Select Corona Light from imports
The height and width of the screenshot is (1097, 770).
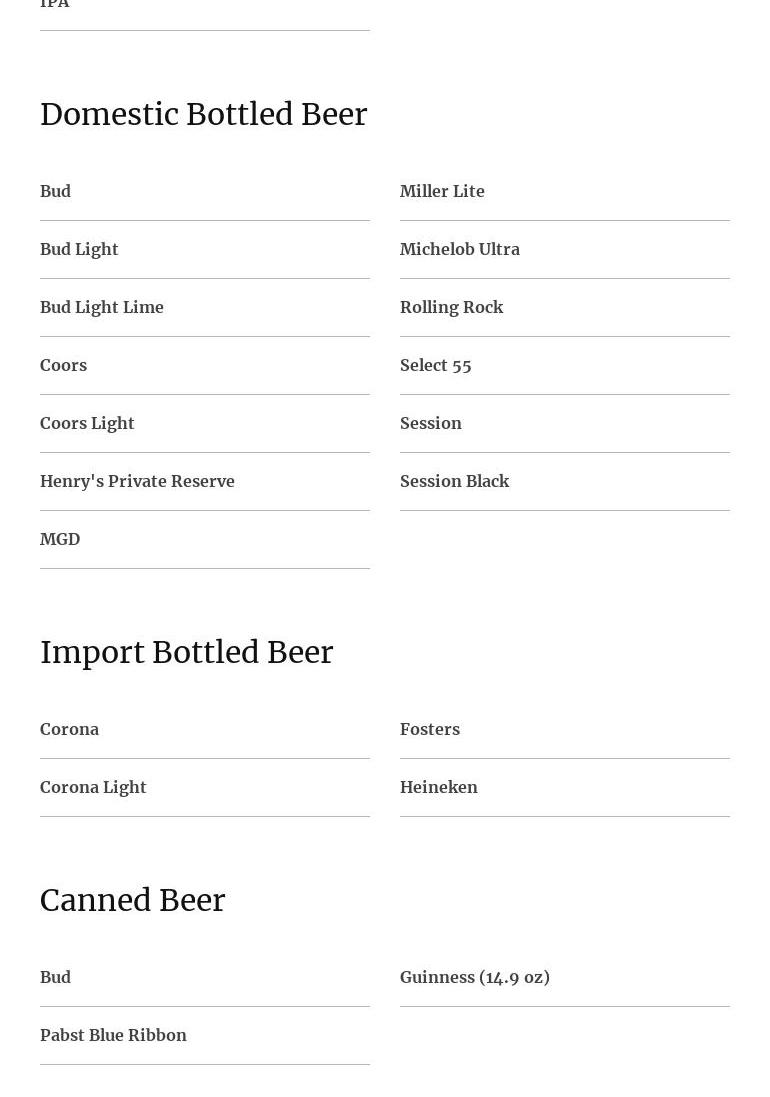tap(93, 787)
